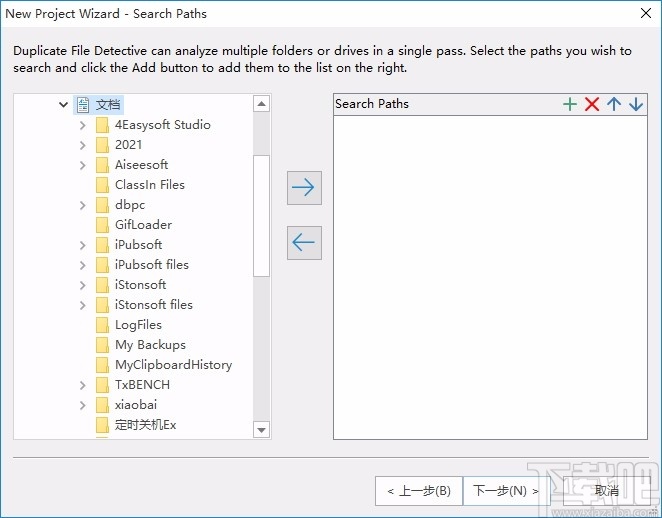662x518 pixels.
Task: Click the move path down arrow icon
Action: tap(636, 104)
